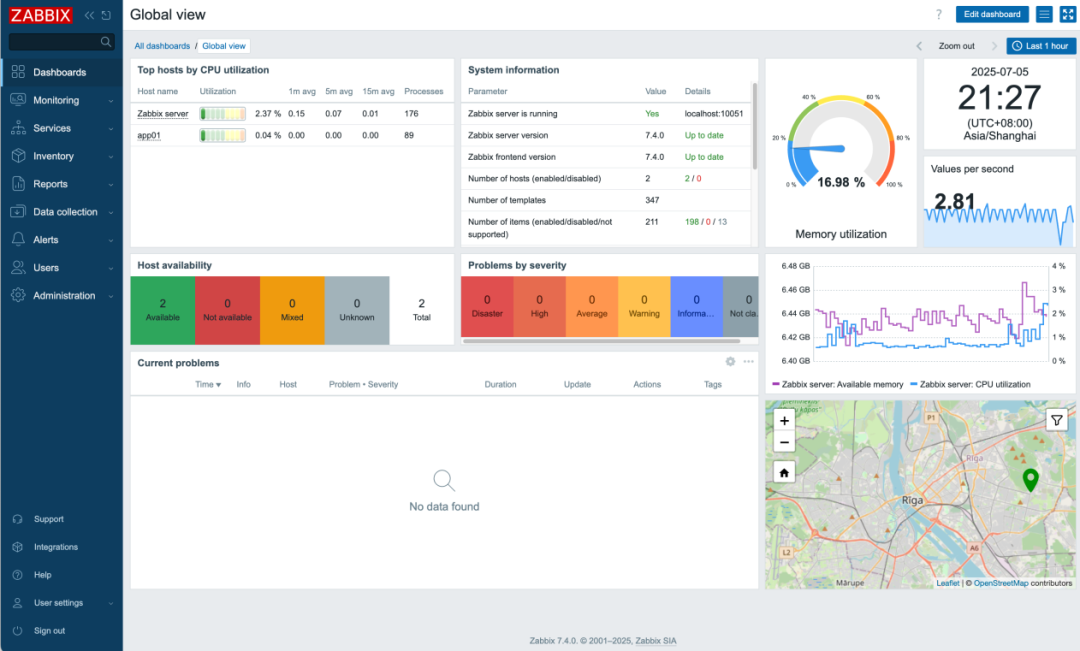Open the map filter funnel icon

coord(1057,420)
